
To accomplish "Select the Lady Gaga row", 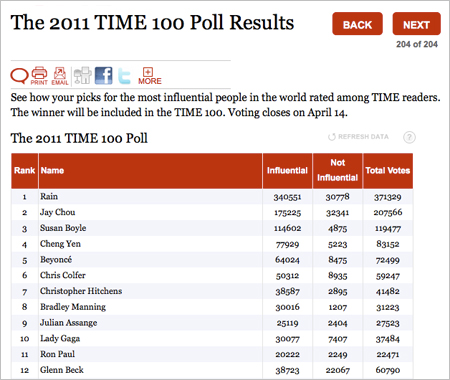I will [212, 339].
